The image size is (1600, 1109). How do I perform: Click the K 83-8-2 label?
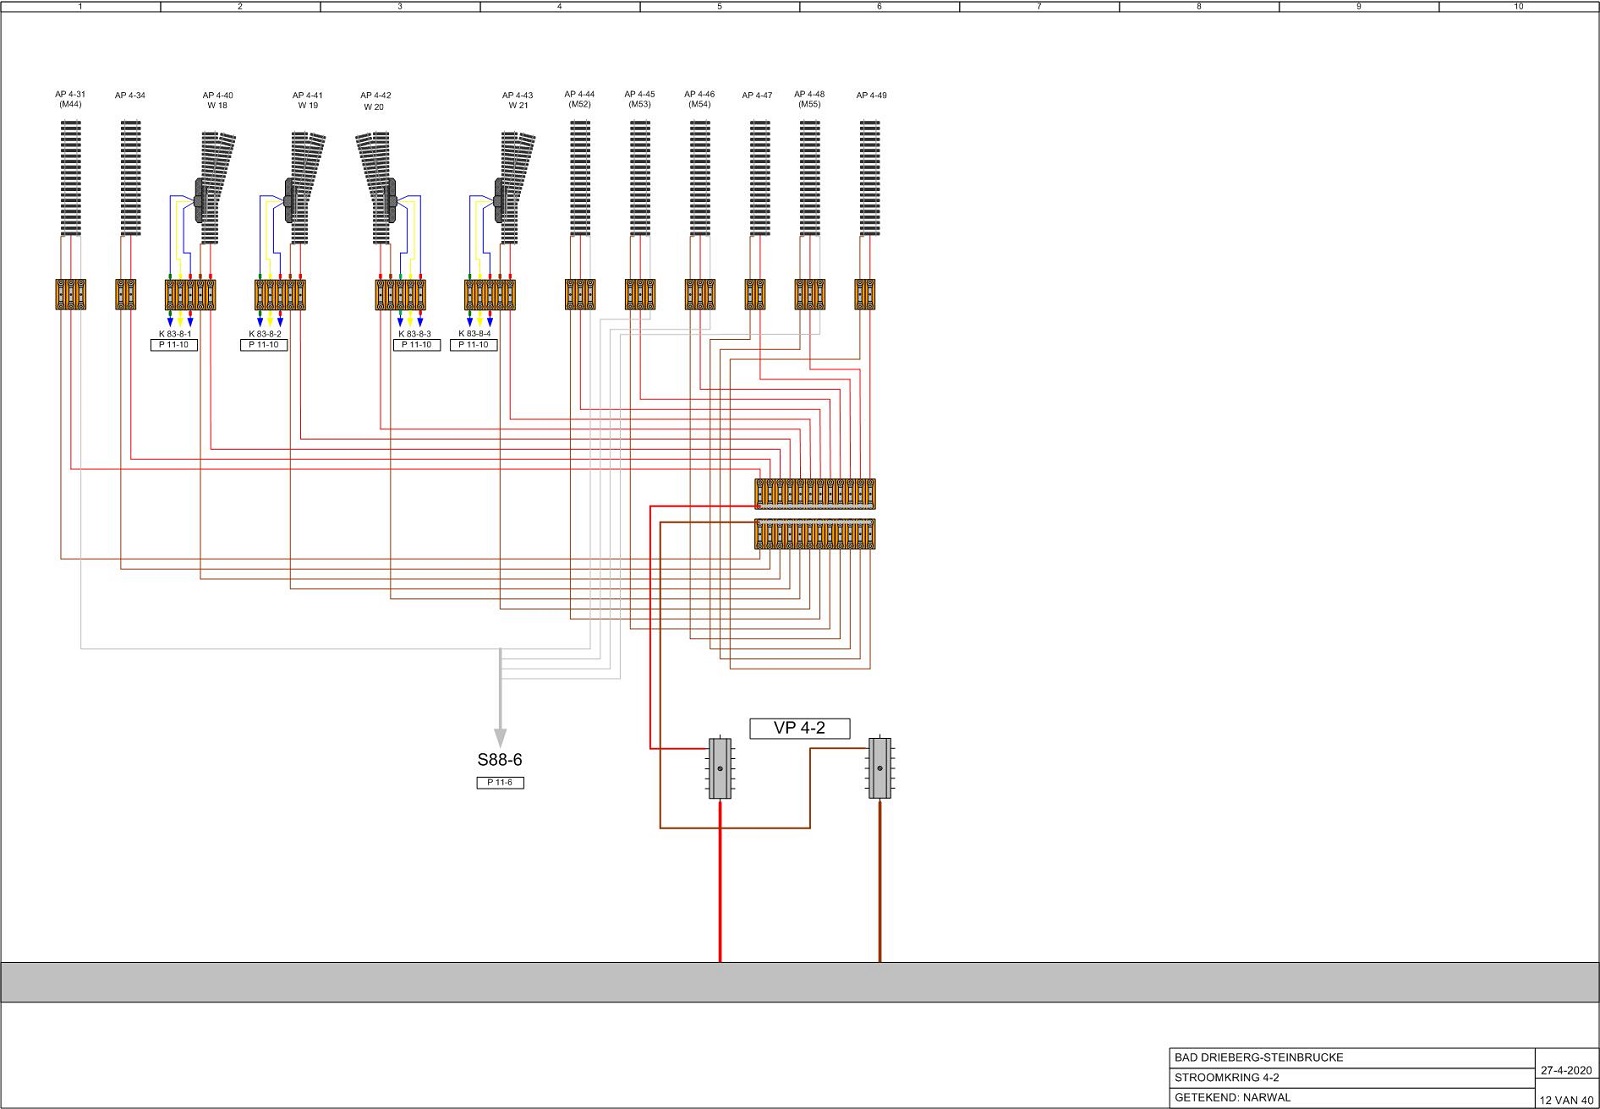pyautogui.click(x=265, y=334)
